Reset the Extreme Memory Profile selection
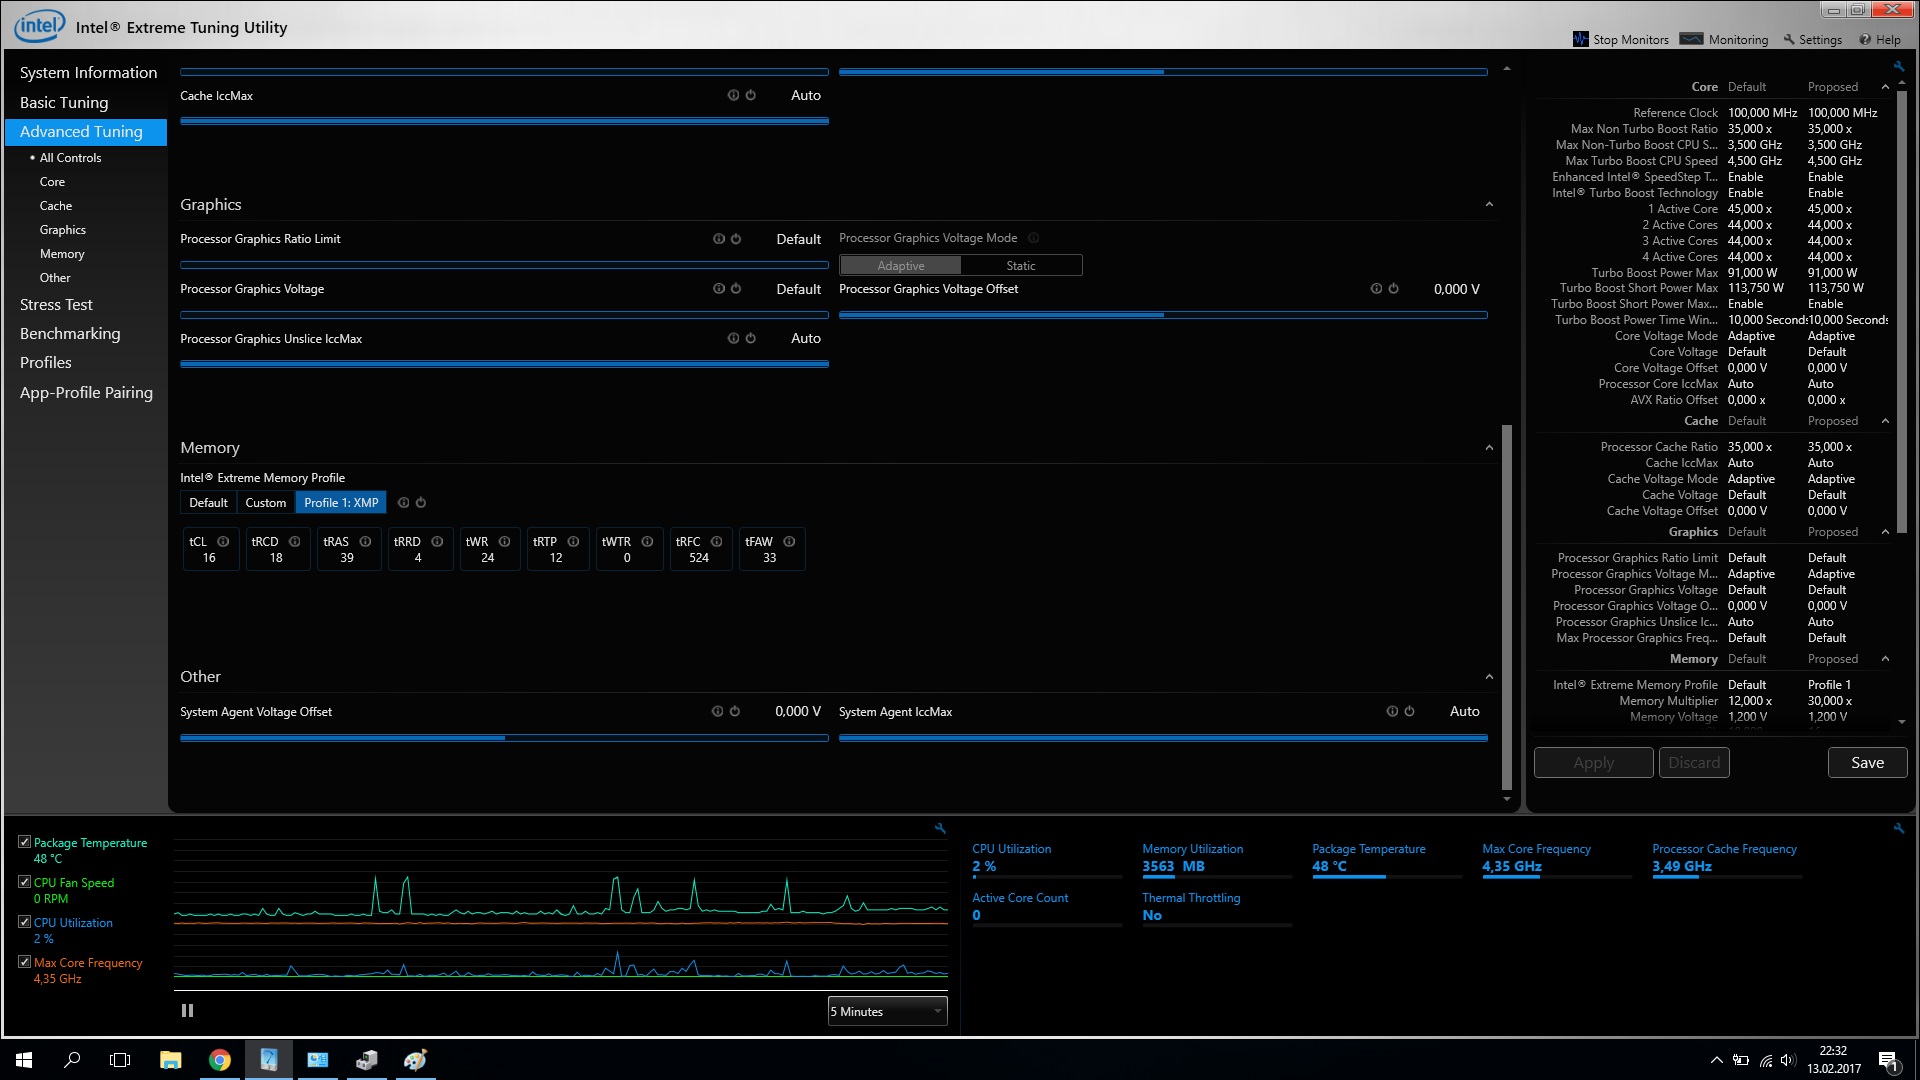The width and height of the screenshot is (1920, 1080). [420, 503]
